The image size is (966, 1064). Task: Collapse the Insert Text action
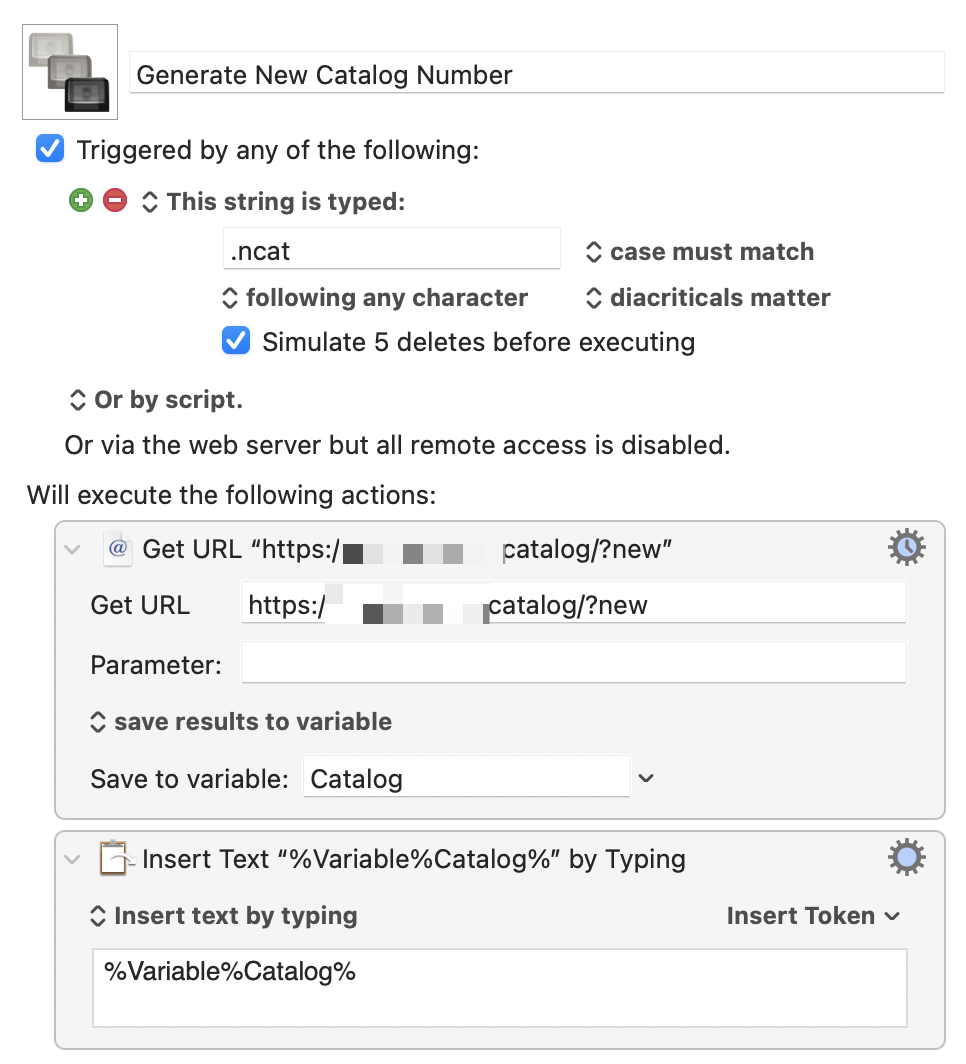tap(73, 859)
